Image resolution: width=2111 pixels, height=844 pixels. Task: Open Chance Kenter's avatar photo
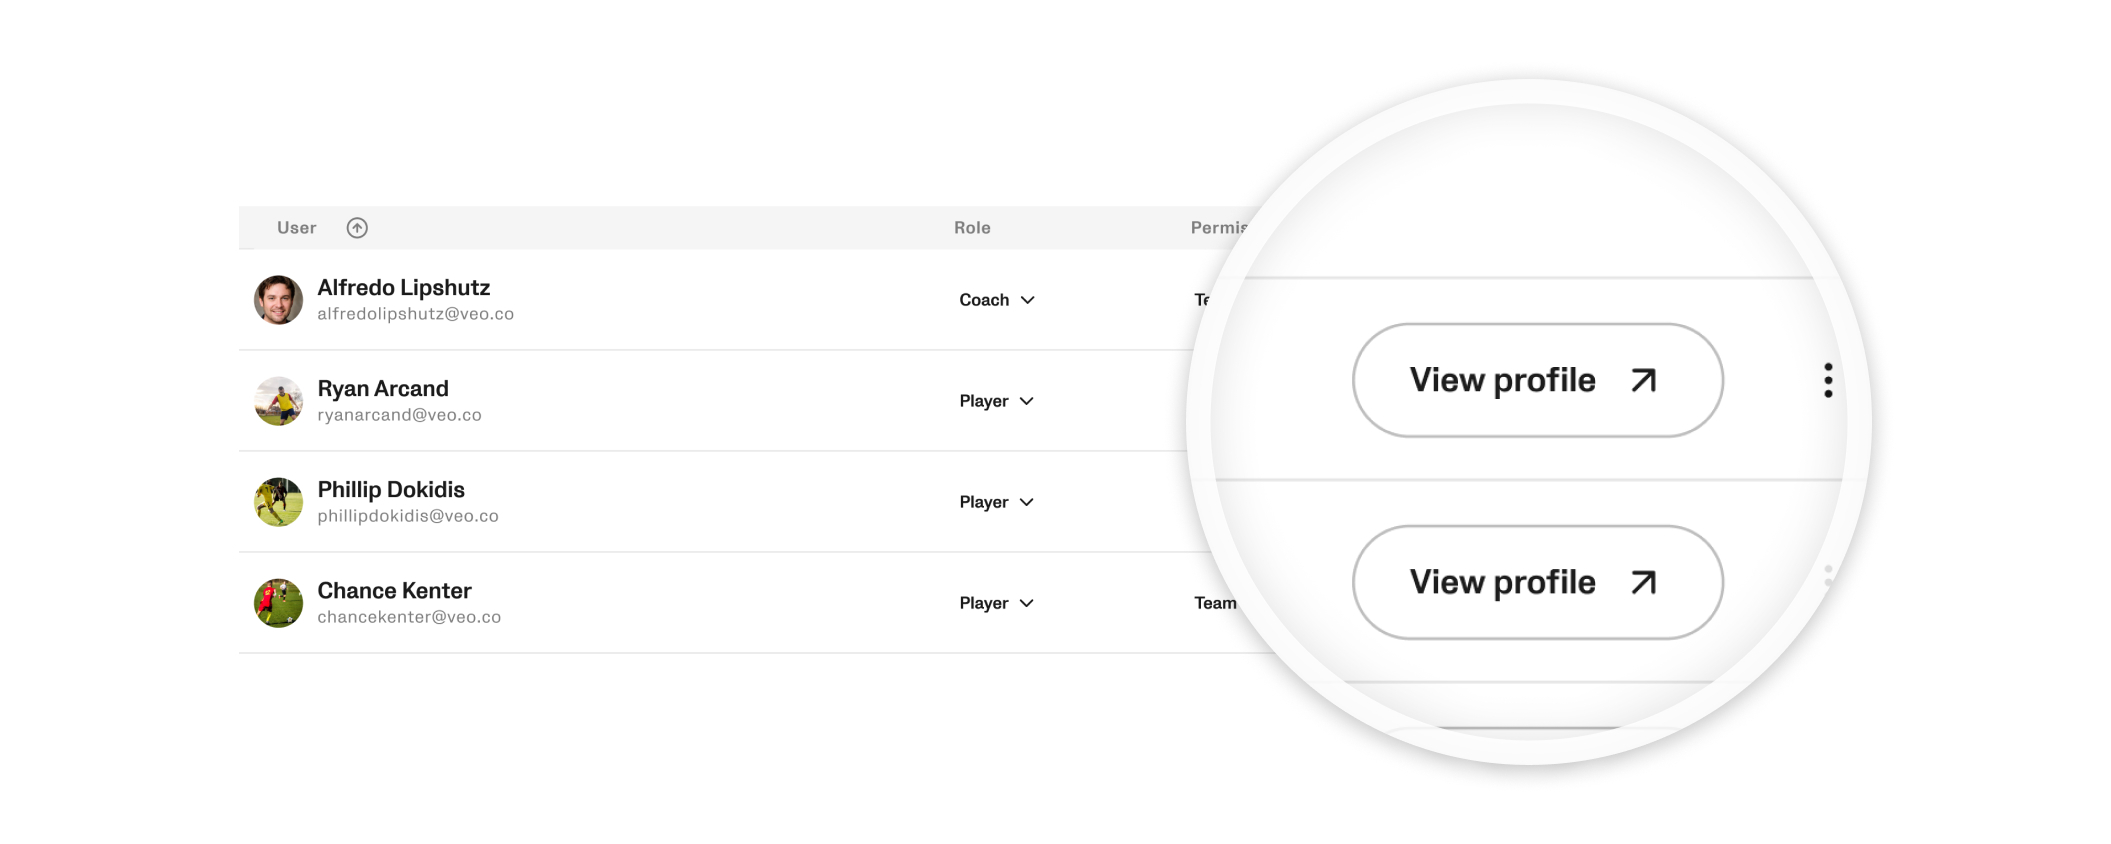point(278,603)
